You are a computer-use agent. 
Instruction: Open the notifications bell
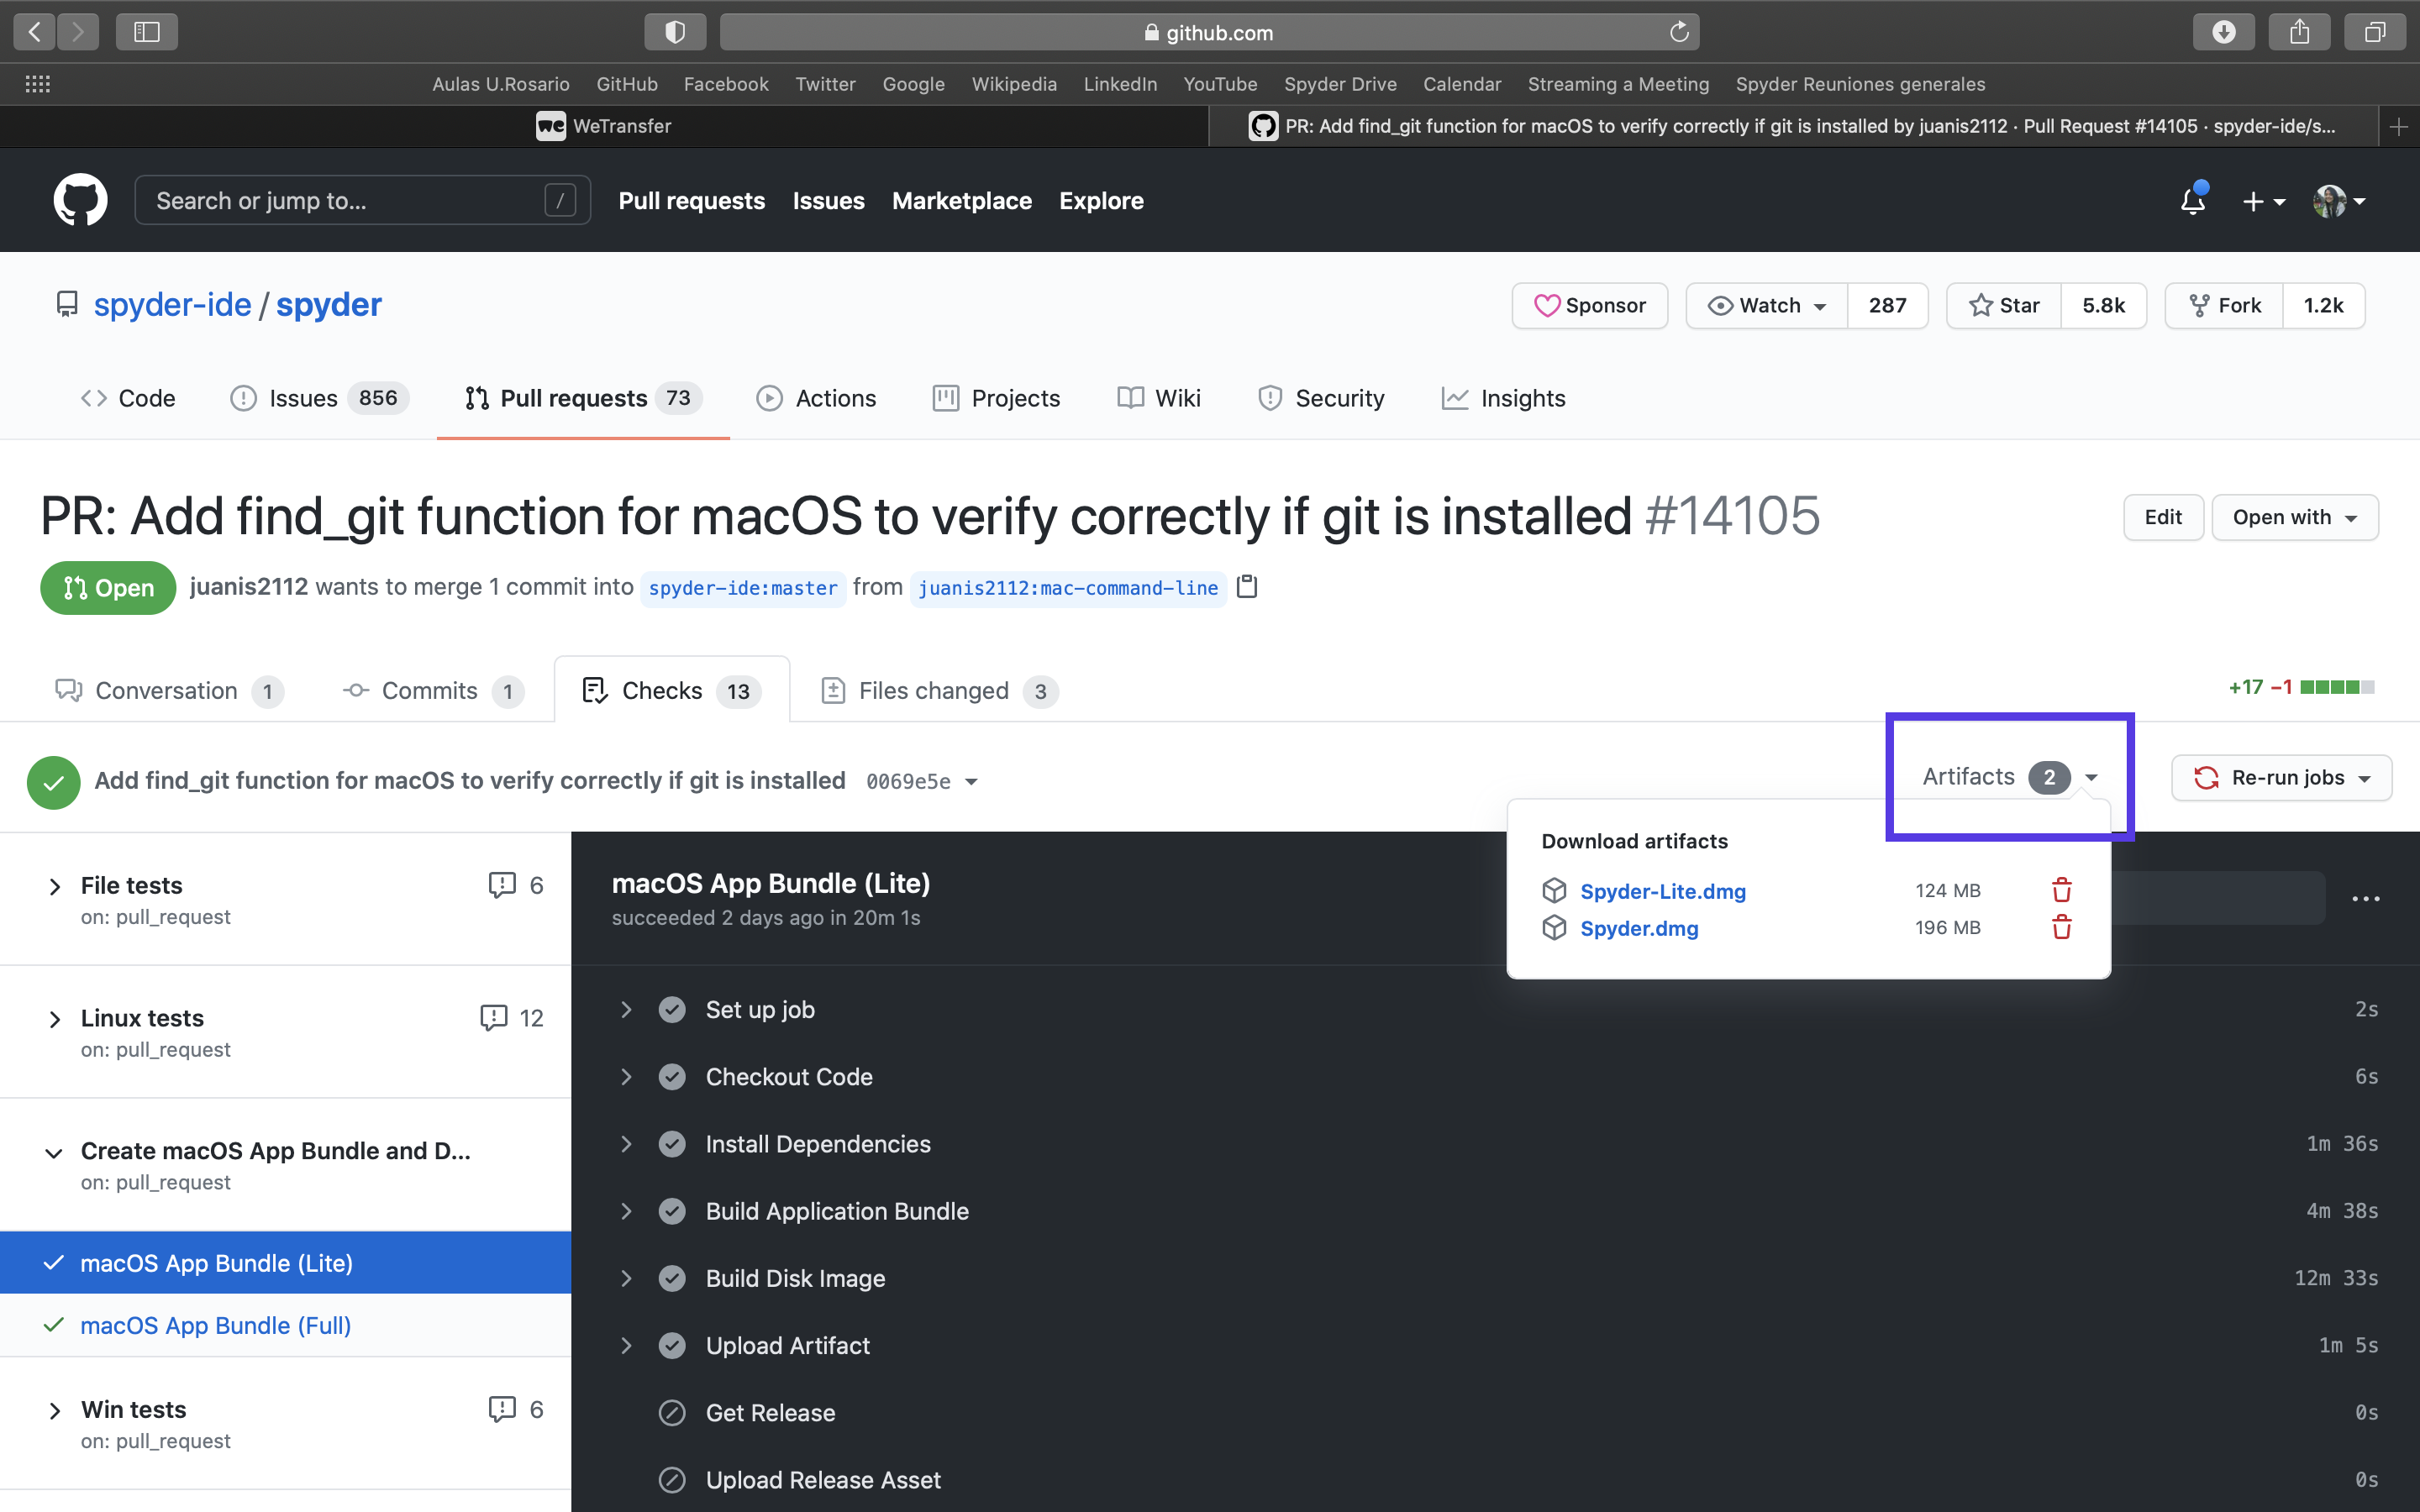click(x=2192, y=200)
